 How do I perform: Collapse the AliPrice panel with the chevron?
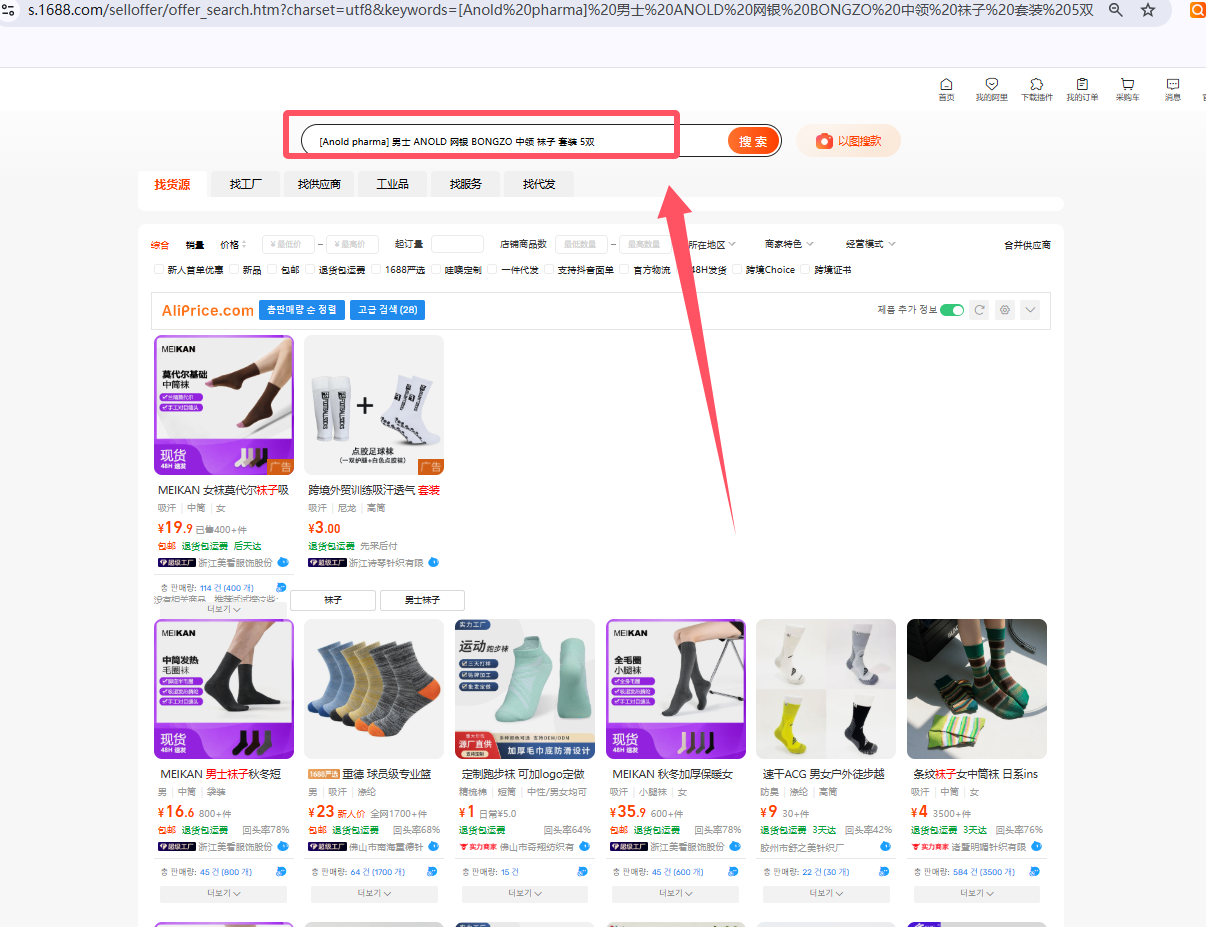click(x=1030, y=310)
